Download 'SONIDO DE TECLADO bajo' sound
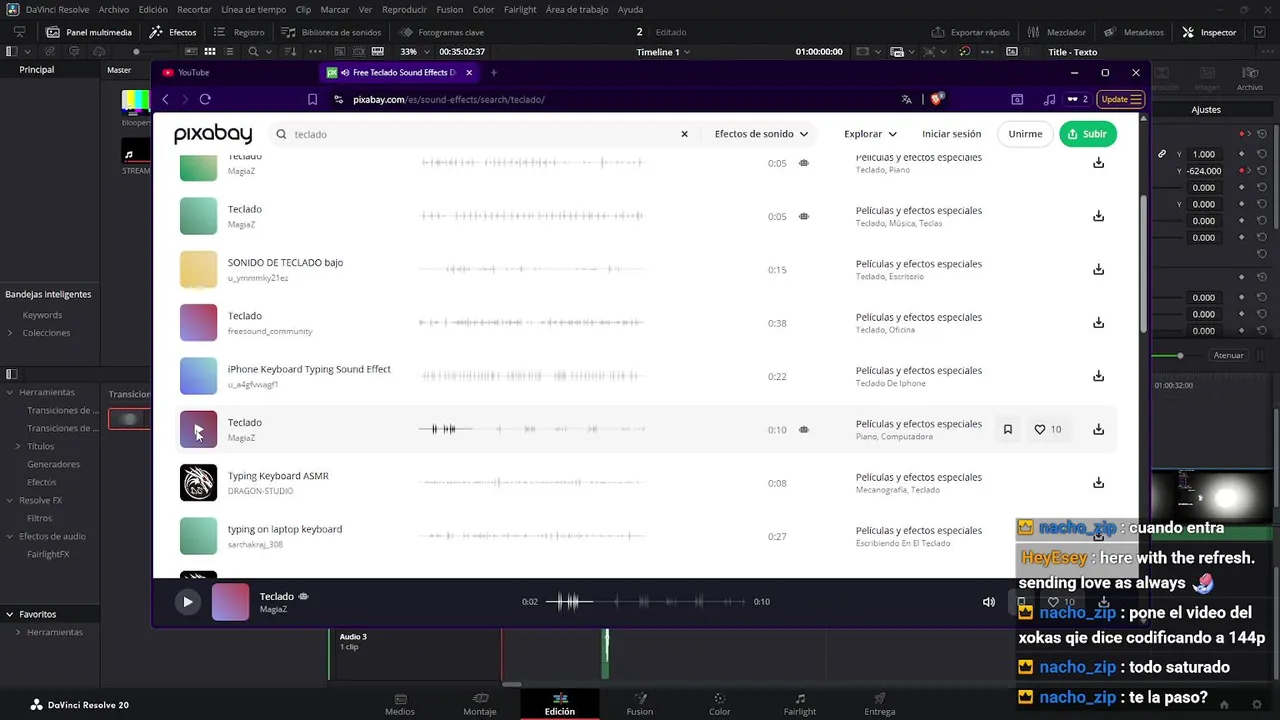 1098,269
